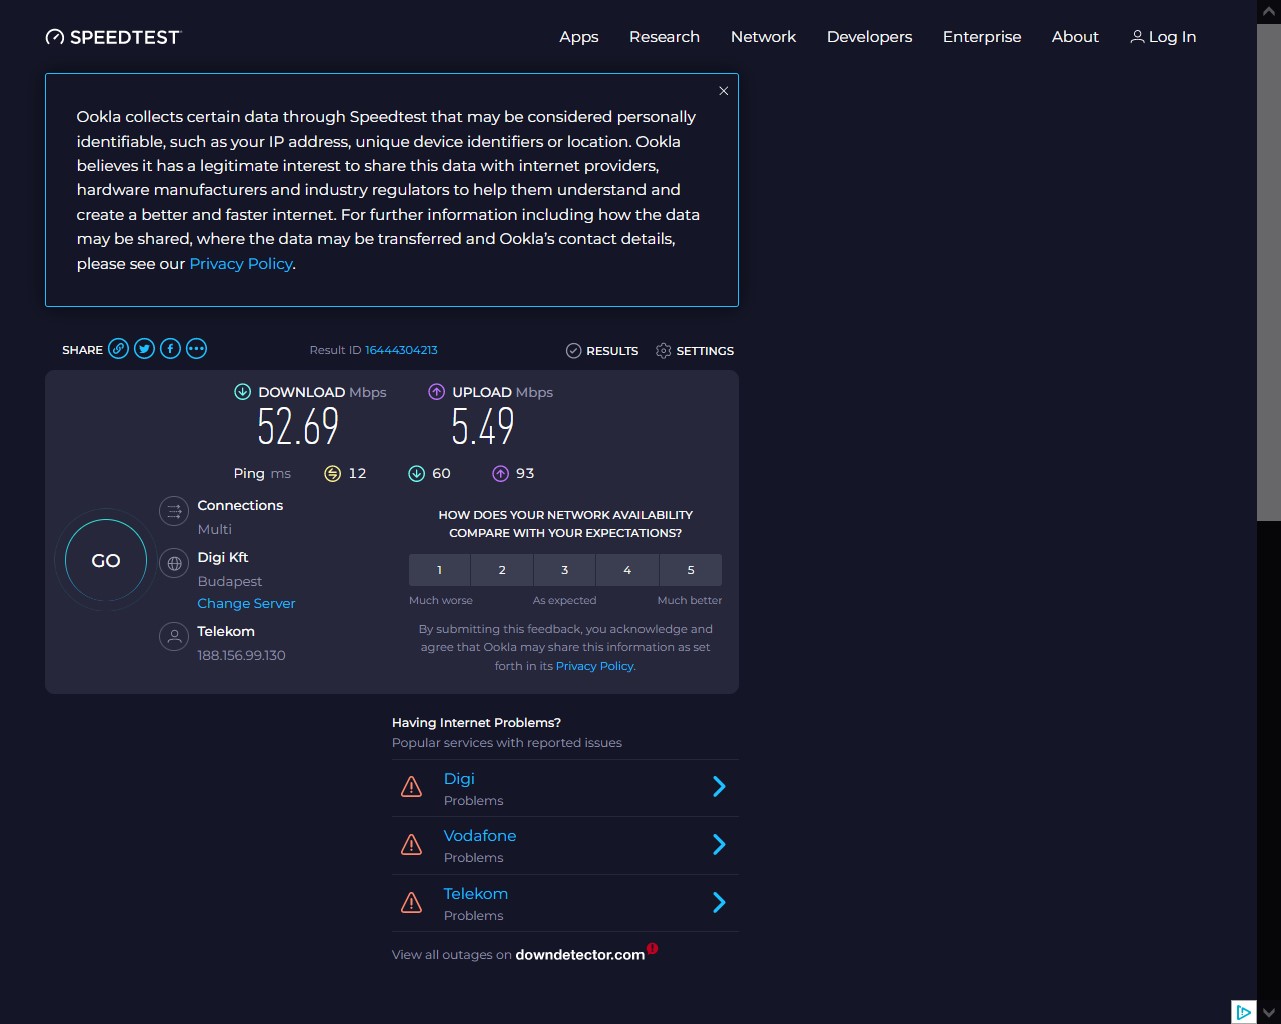Viewport: 1281px width, 1024px height.
Task: Click the upload arrow icon beside UPLOAD
Action: point(436,392)
